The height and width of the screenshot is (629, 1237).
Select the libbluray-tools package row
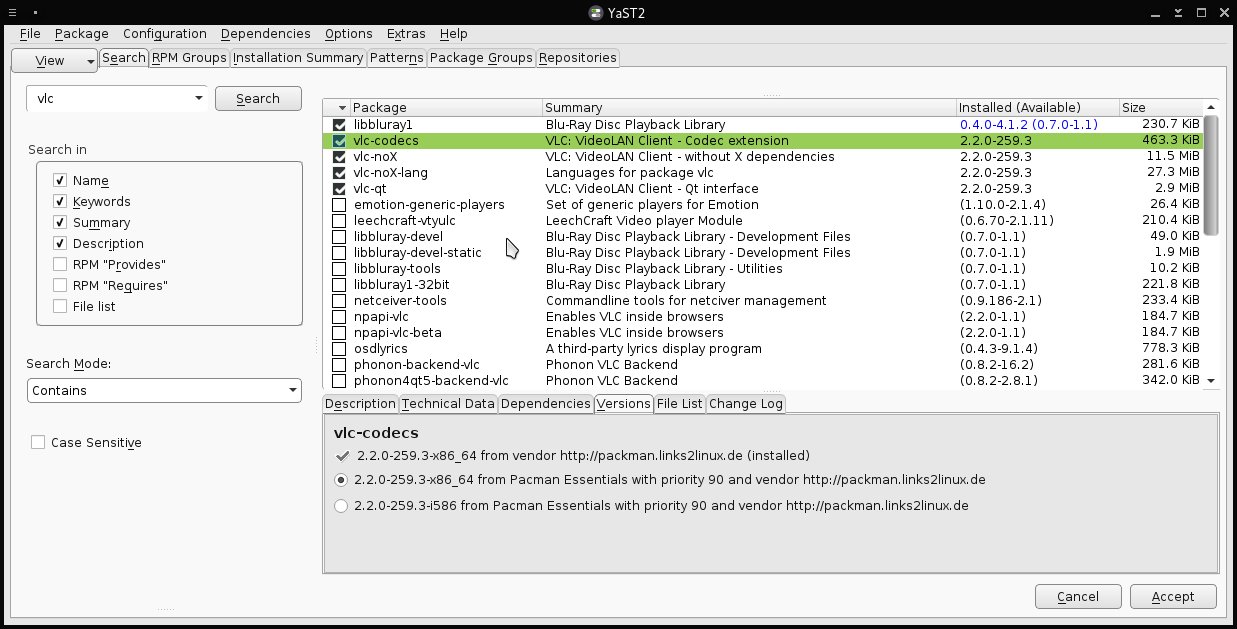(x=765, y=269)
